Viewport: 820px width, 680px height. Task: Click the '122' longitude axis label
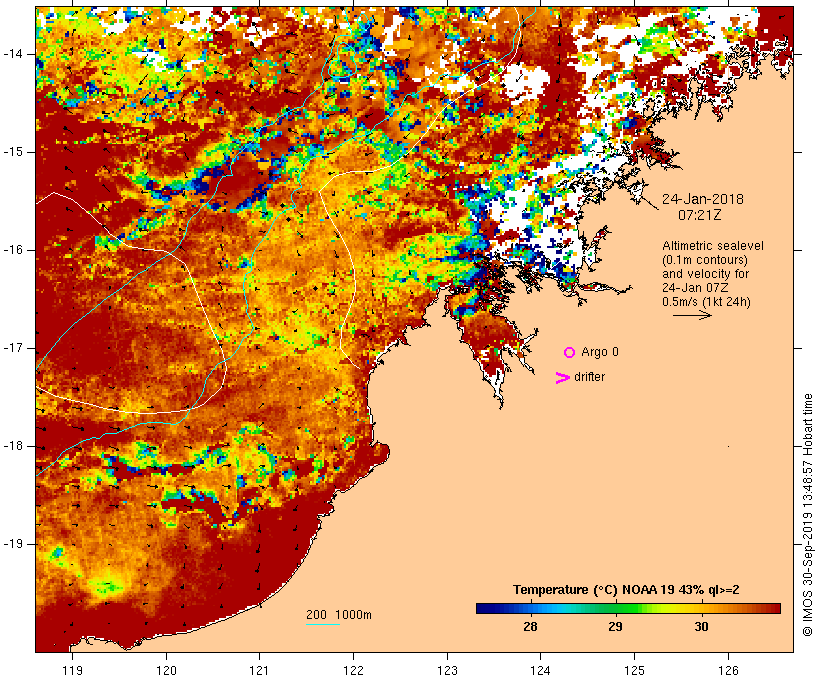coord(354,670)
